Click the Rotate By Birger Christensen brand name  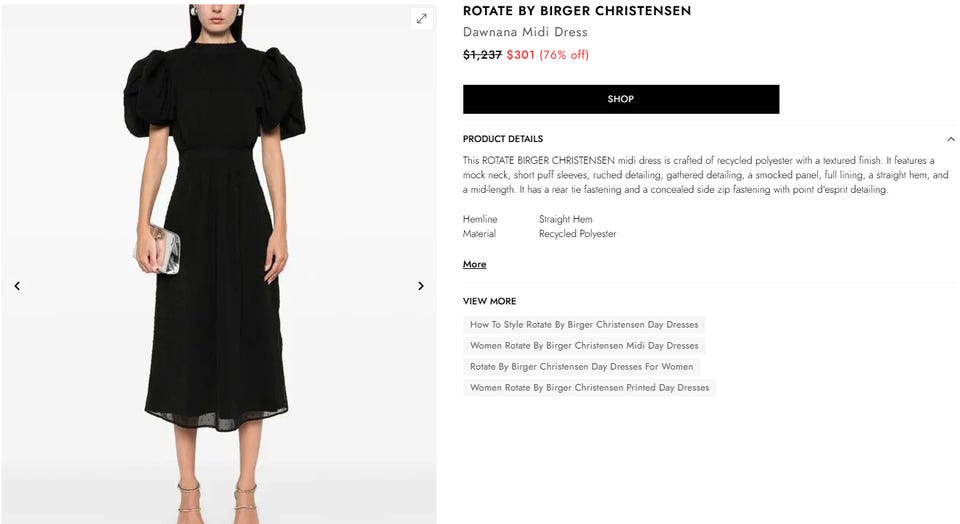pos(577,11)
